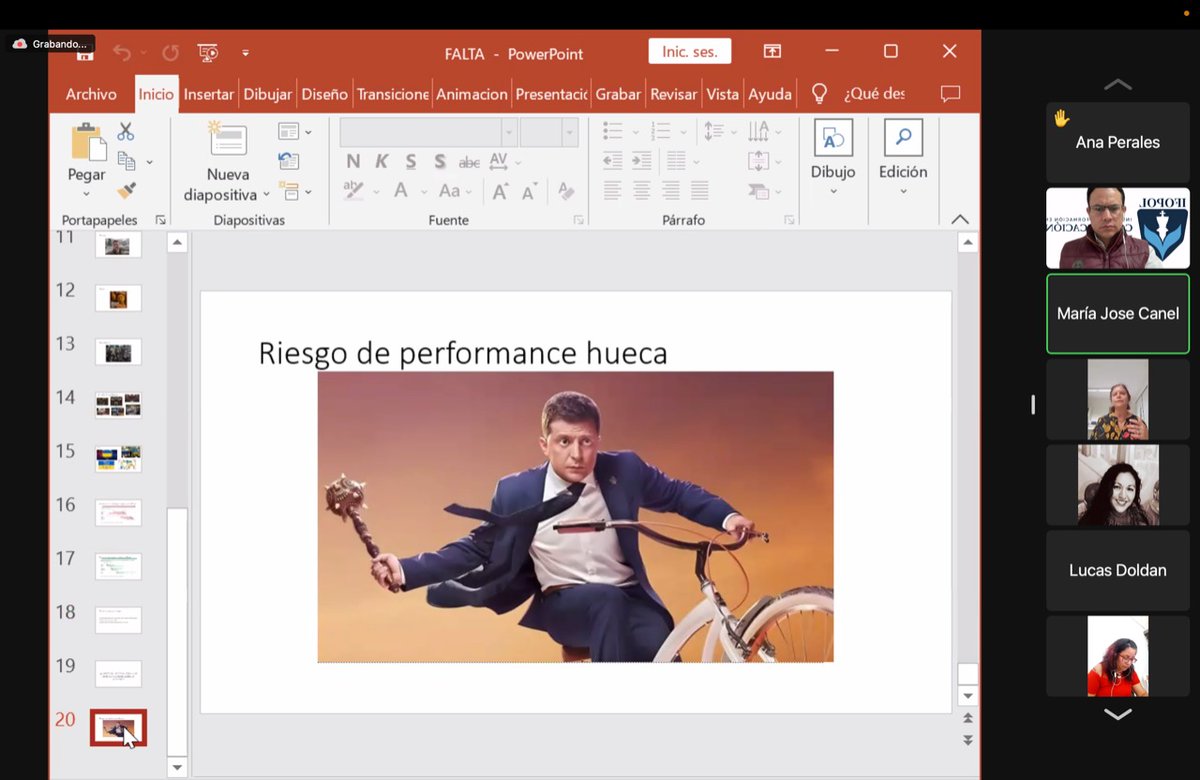
Task: Click the Reset slide icon
Action: (289, 161)
